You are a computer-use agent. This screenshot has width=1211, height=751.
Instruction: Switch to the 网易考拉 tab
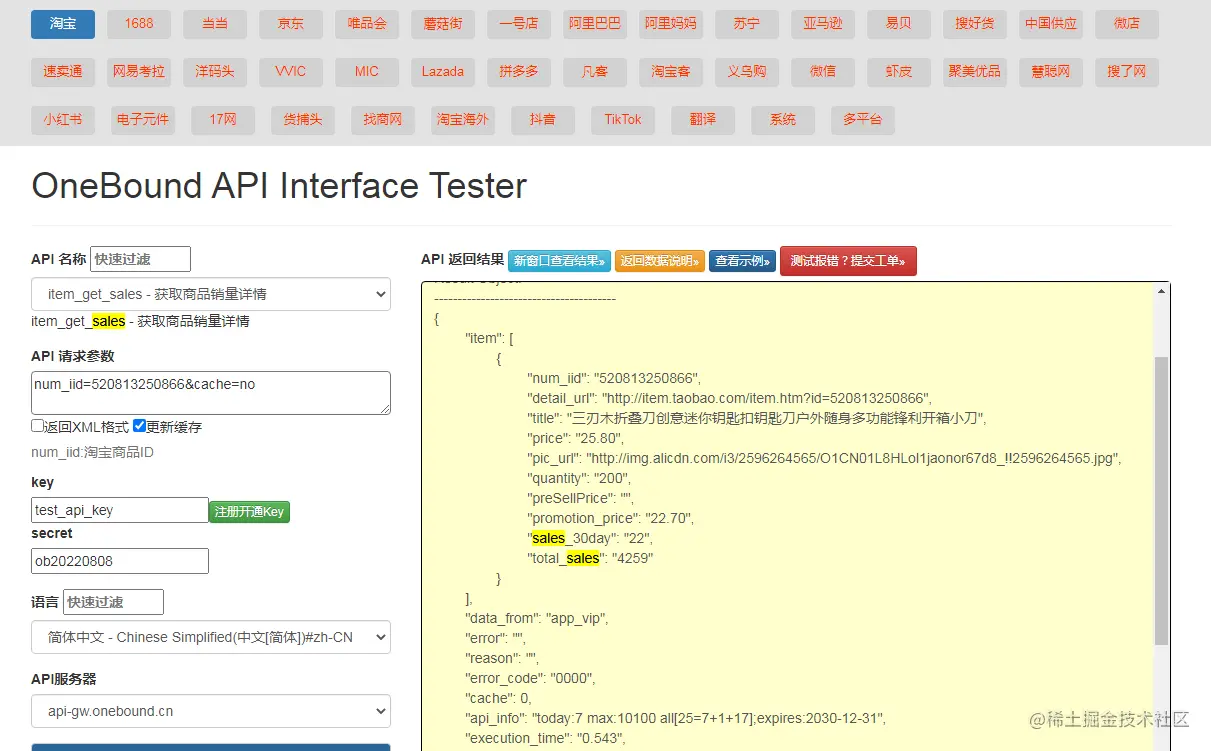139,72
